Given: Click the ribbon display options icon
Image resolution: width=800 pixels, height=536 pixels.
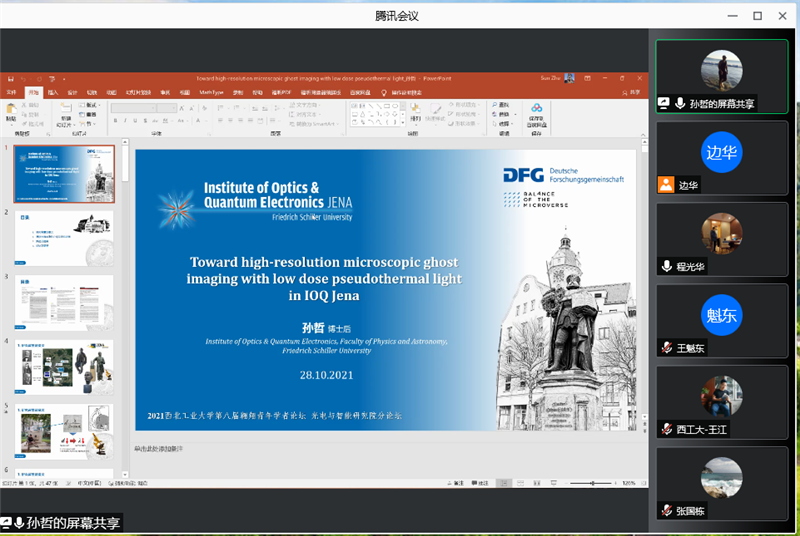Looking at the screenshot, I should point(587,78).
